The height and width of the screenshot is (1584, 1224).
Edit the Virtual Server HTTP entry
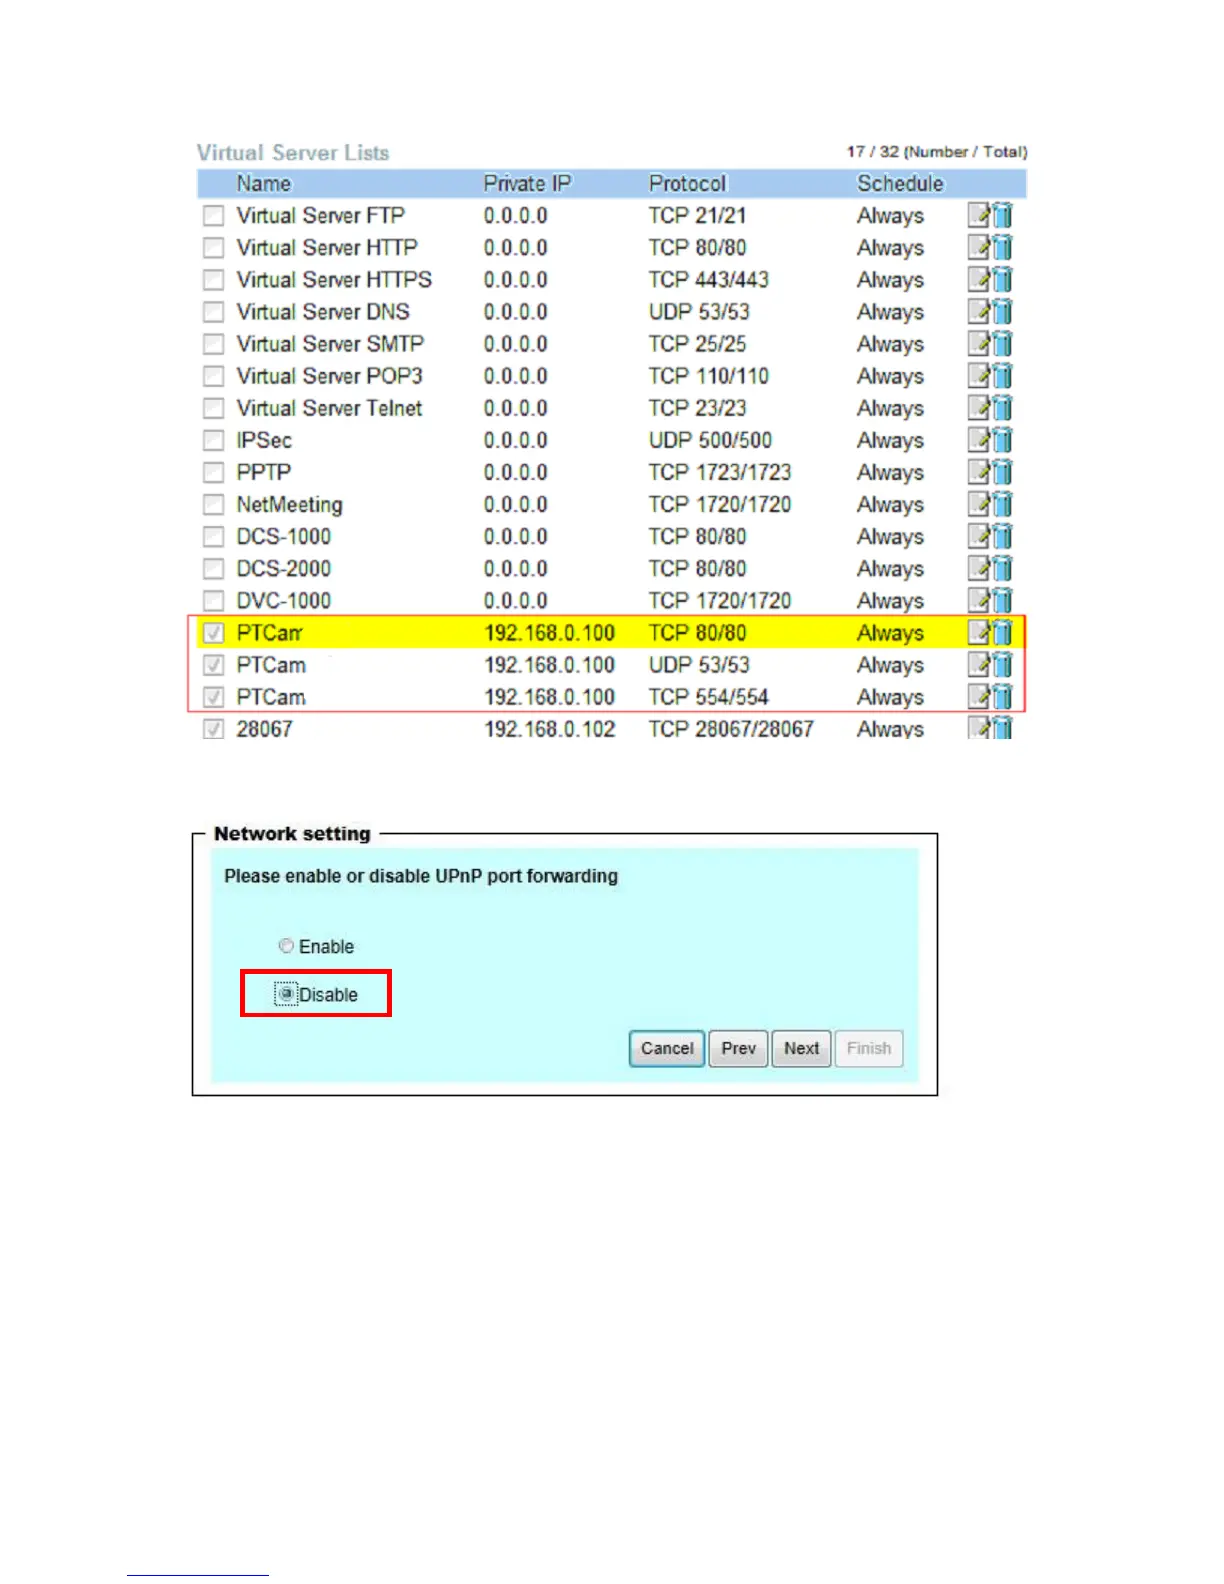pyautogui.click(x=979, y=247)
